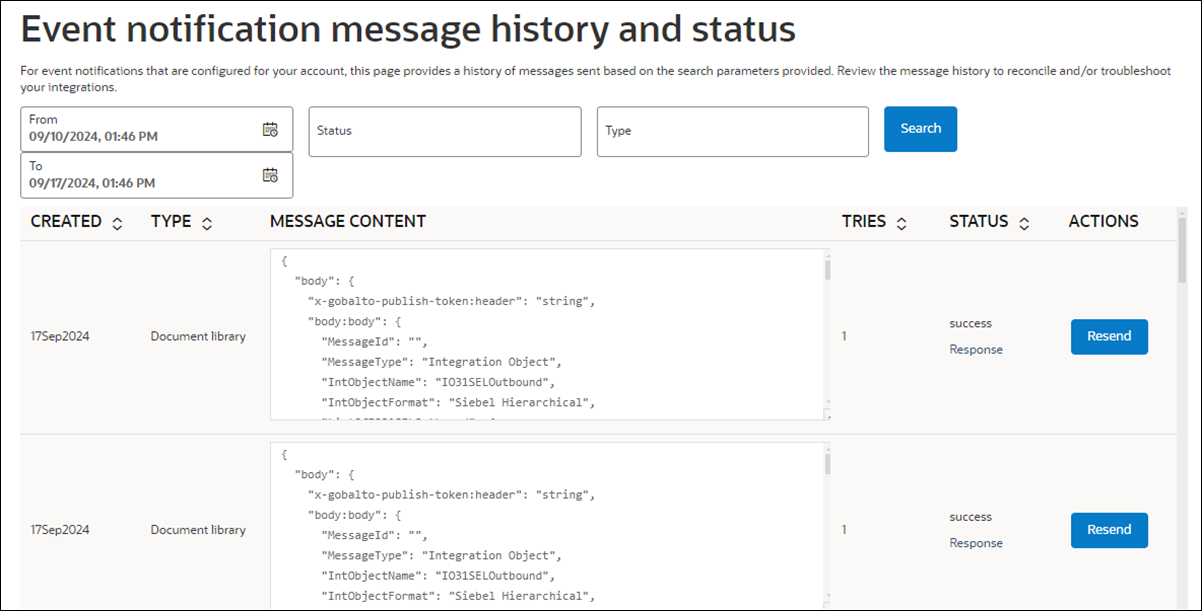The width and height of the screenshot is (1202, 611).
Task: Select second row's 17Sep2024 date cell
Action: coord(60,531)
